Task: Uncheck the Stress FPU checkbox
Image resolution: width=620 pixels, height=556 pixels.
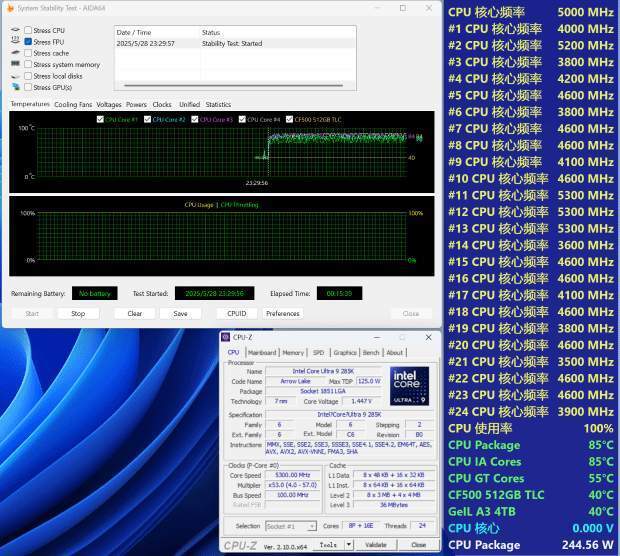Action: pos(28,42)
